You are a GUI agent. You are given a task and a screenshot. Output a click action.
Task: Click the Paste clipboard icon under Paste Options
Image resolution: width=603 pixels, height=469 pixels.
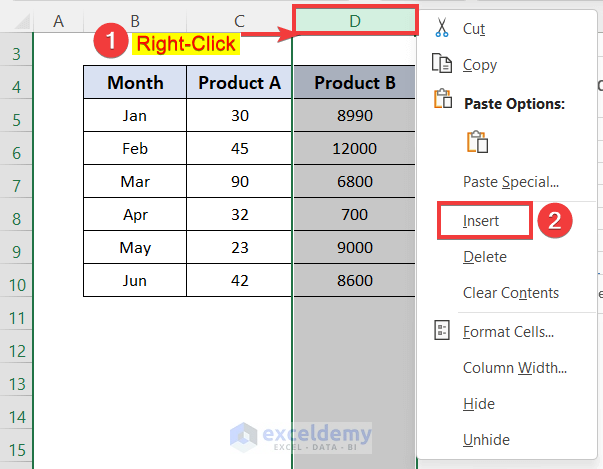[477, 141]
